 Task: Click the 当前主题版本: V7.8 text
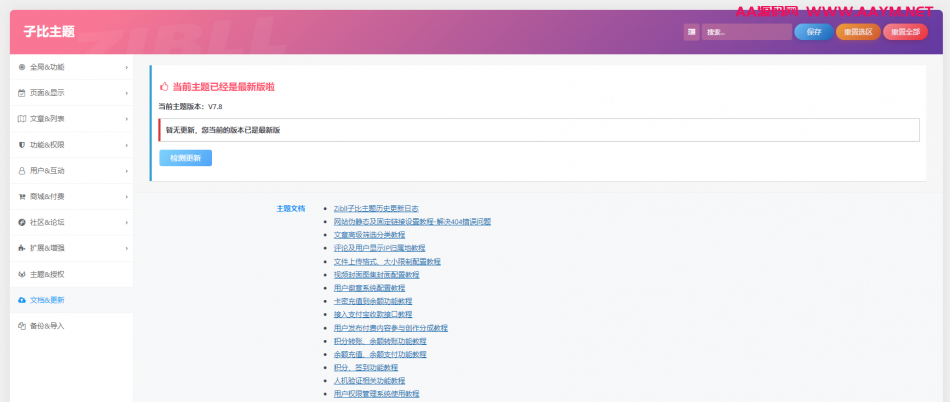(191, 107)
